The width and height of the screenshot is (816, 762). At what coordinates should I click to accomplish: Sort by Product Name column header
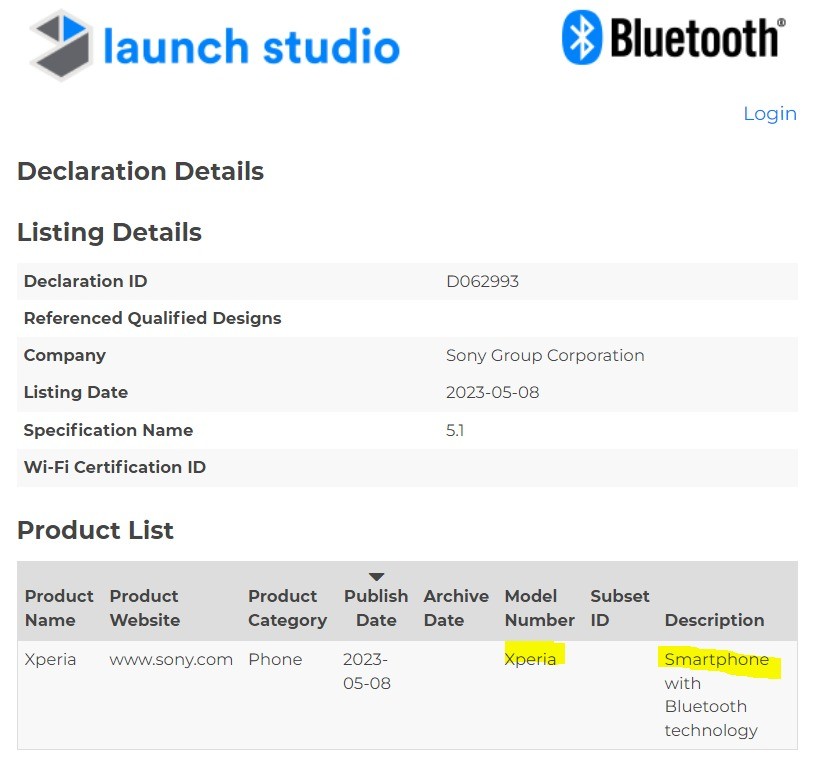(59, 608)
